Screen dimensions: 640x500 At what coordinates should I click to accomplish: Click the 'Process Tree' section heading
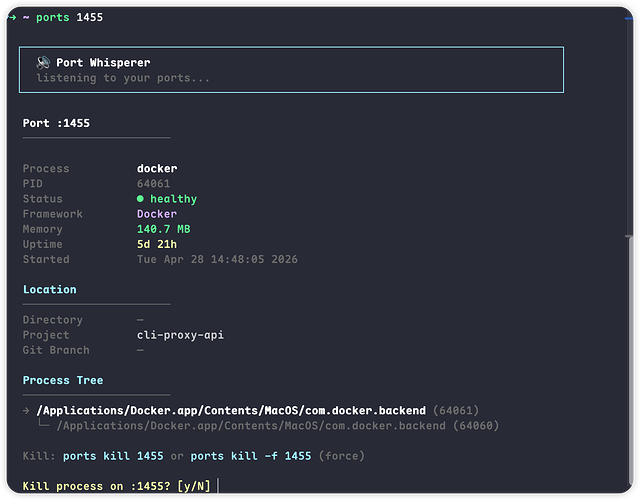tap(63, 380)
